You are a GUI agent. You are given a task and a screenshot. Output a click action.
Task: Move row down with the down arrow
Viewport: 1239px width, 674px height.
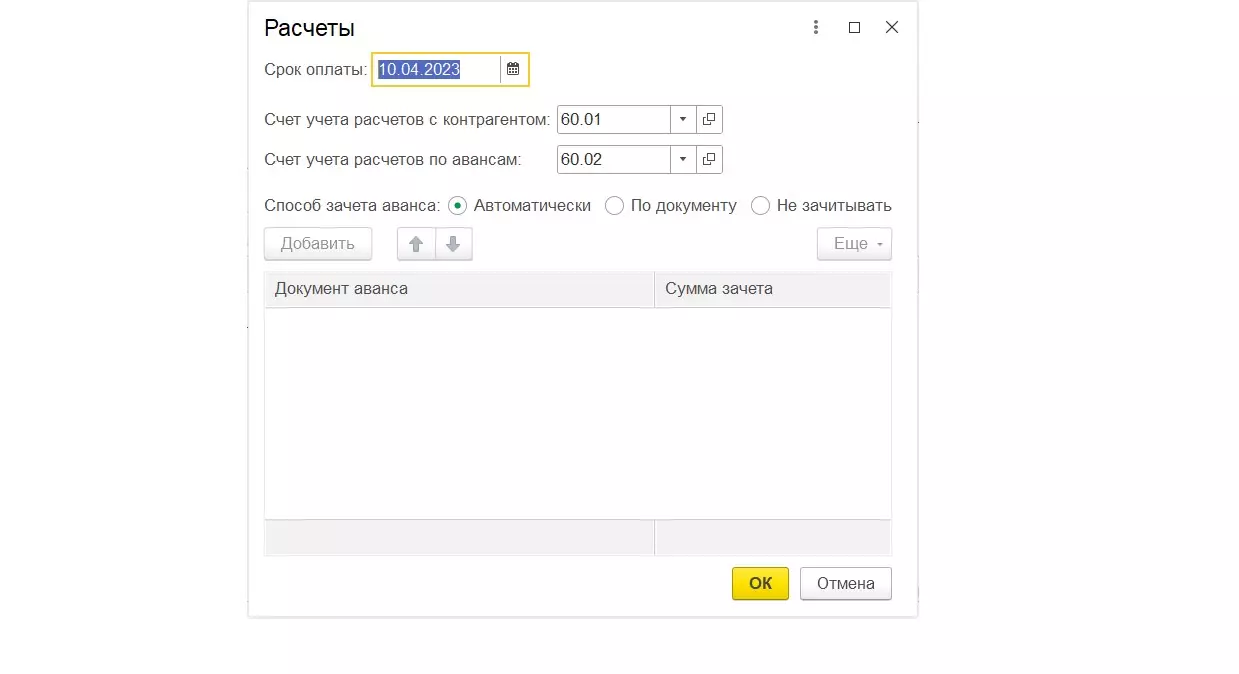tap(453, 244)
